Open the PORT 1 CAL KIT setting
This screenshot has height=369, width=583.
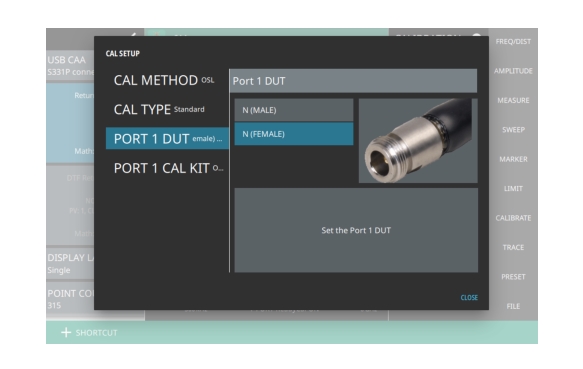click(167, 168)
